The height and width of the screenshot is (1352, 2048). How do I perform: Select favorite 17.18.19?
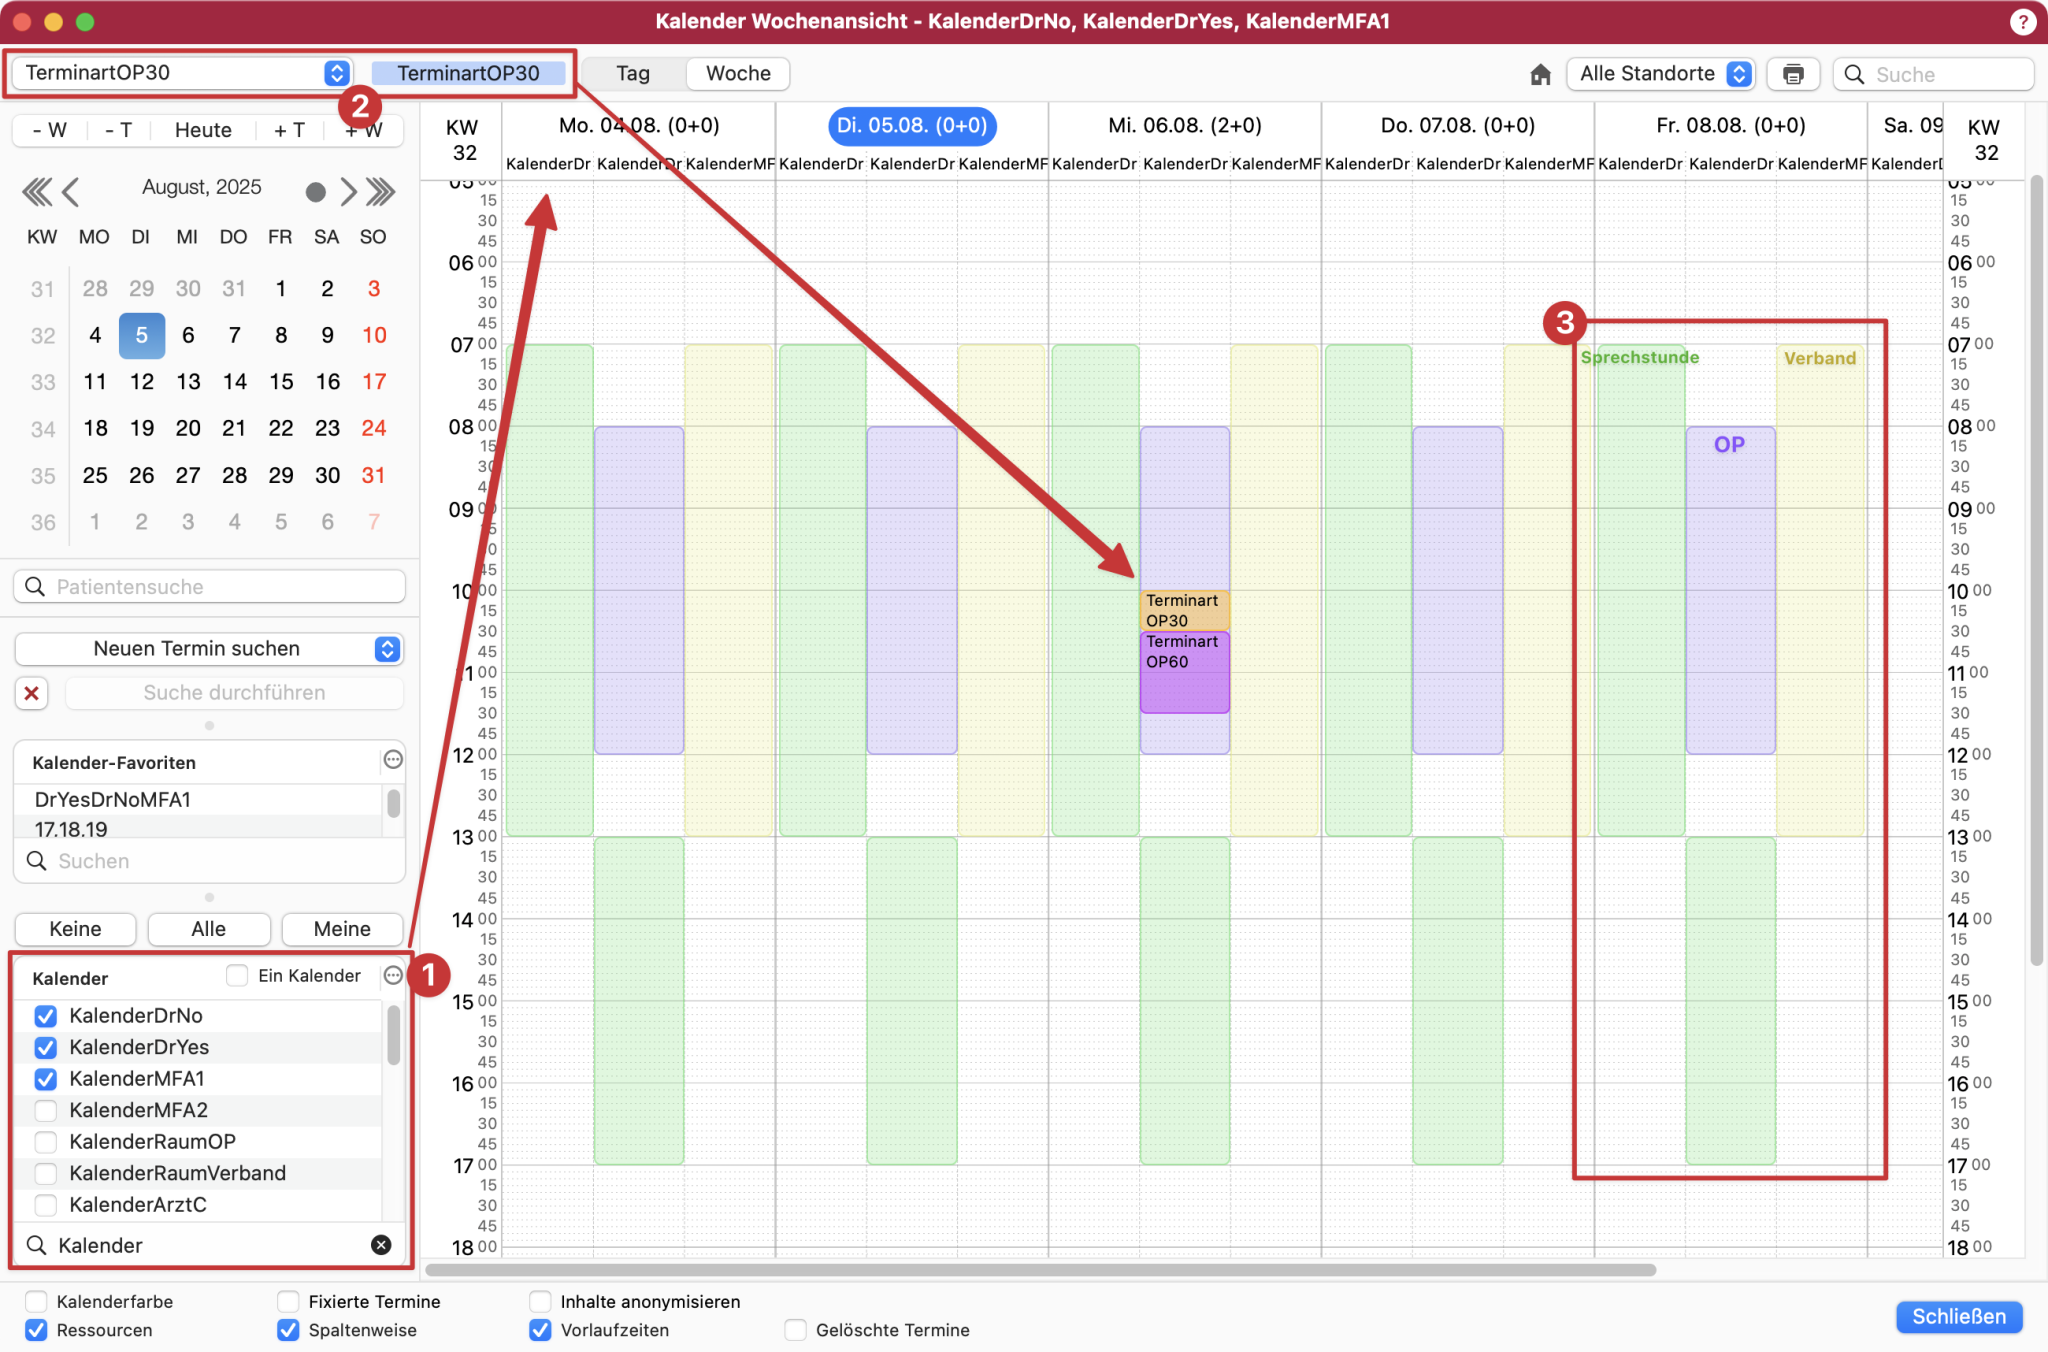tap(198, 828)
